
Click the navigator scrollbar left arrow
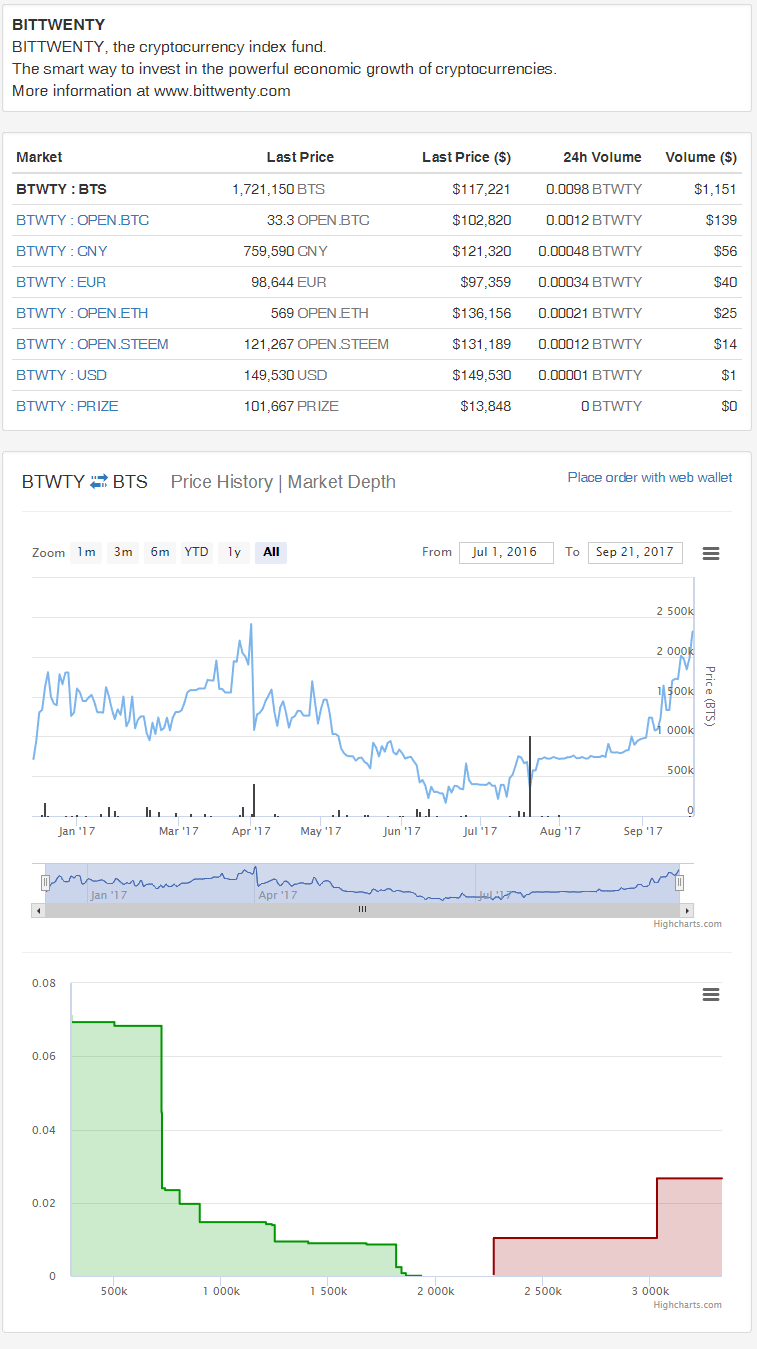(39, 910)
